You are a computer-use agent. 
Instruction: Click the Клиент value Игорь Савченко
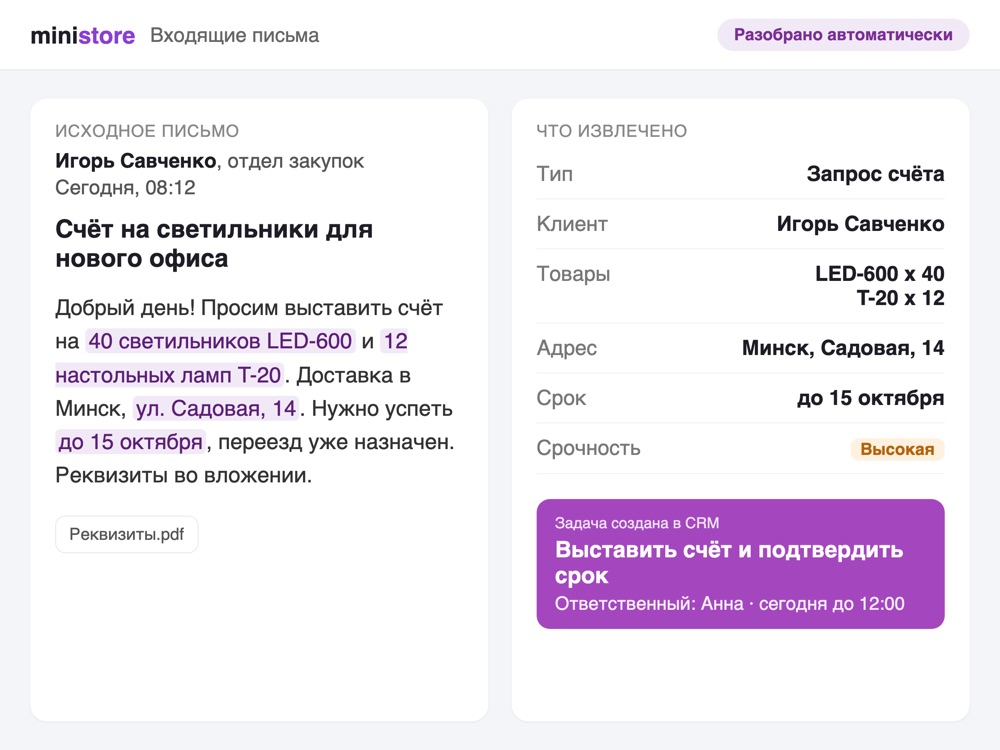coord(860,224)
